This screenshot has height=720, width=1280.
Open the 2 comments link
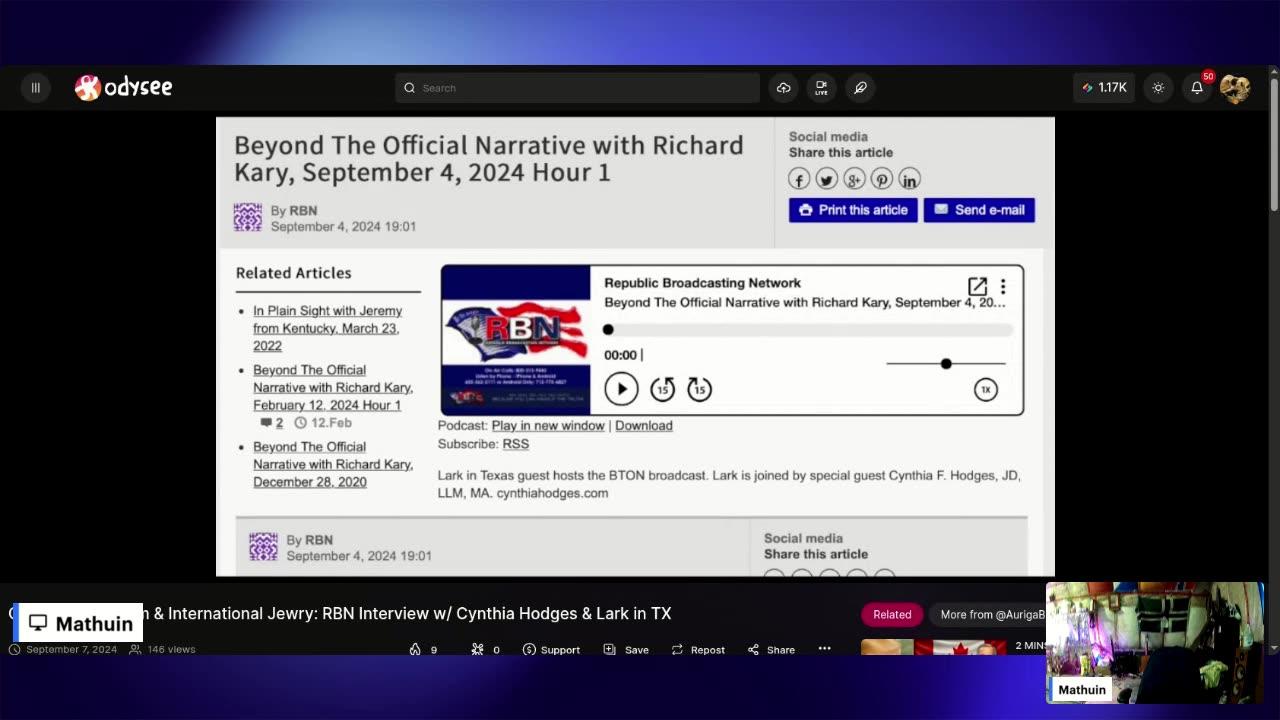click(x=272, y=423)
